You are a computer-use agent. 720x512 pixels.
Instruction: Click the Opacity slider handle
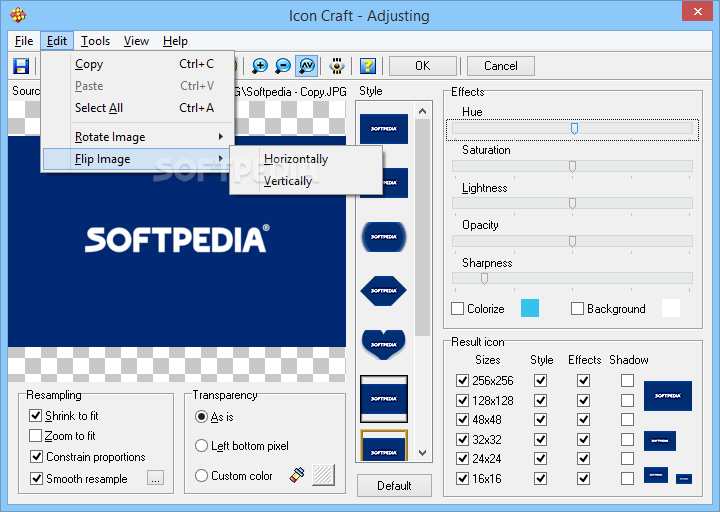(572, 242)
